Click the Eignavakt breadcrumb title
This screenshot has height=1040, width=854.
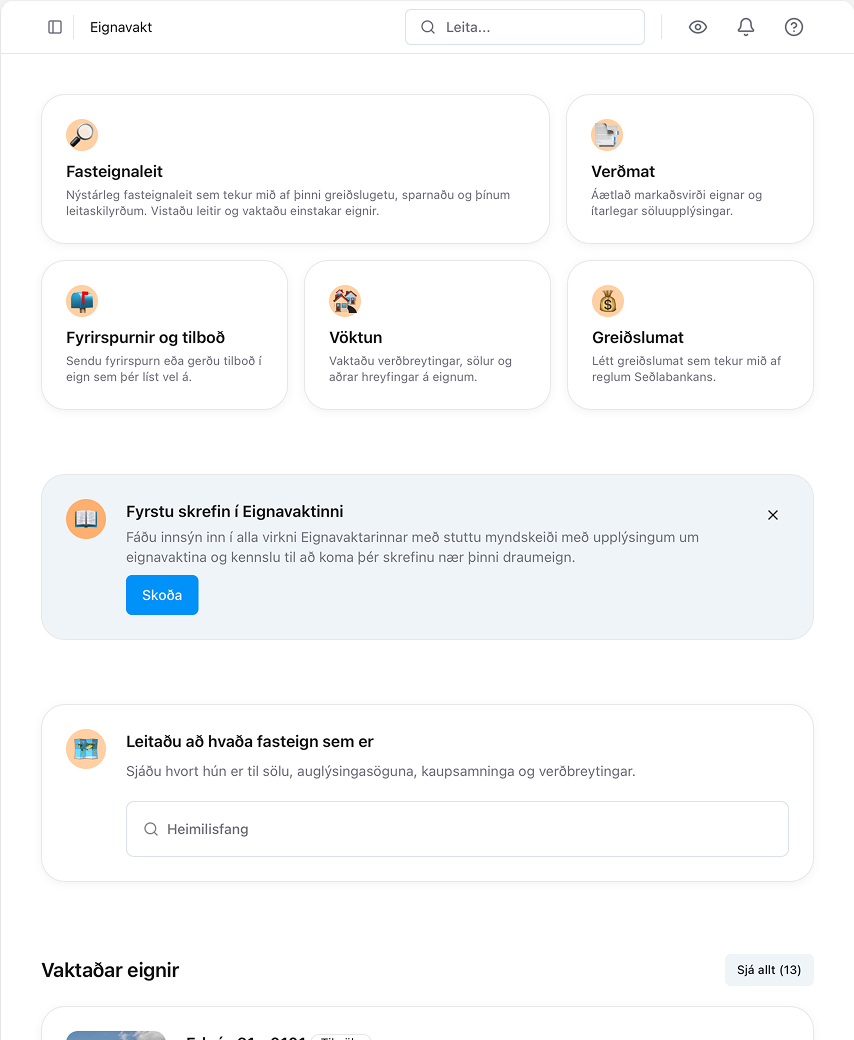(121, 27)
